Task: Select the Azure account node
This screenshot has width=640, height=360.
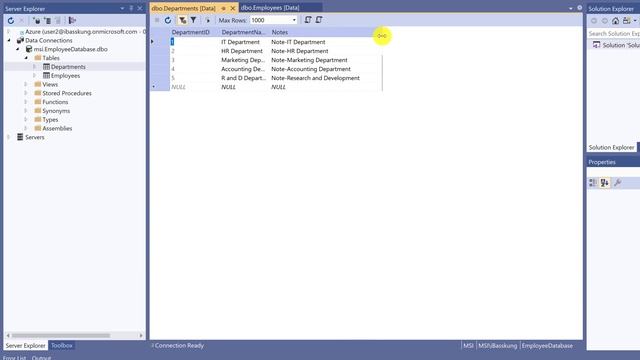Action: coord(84,31)
